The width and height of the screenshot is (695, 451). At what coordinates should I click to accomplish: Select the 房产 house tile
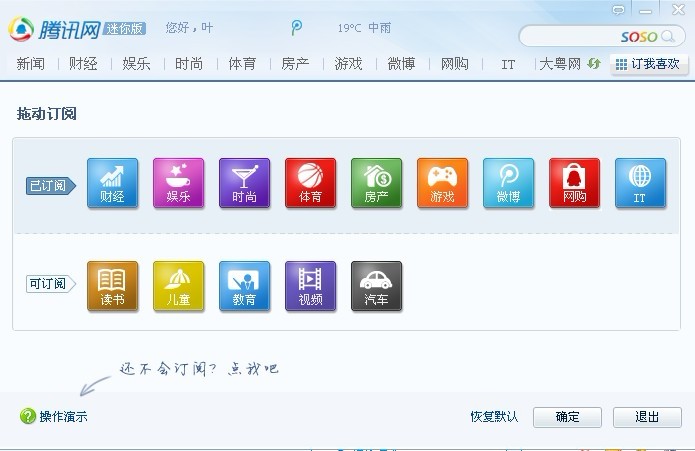coord(377,183)
